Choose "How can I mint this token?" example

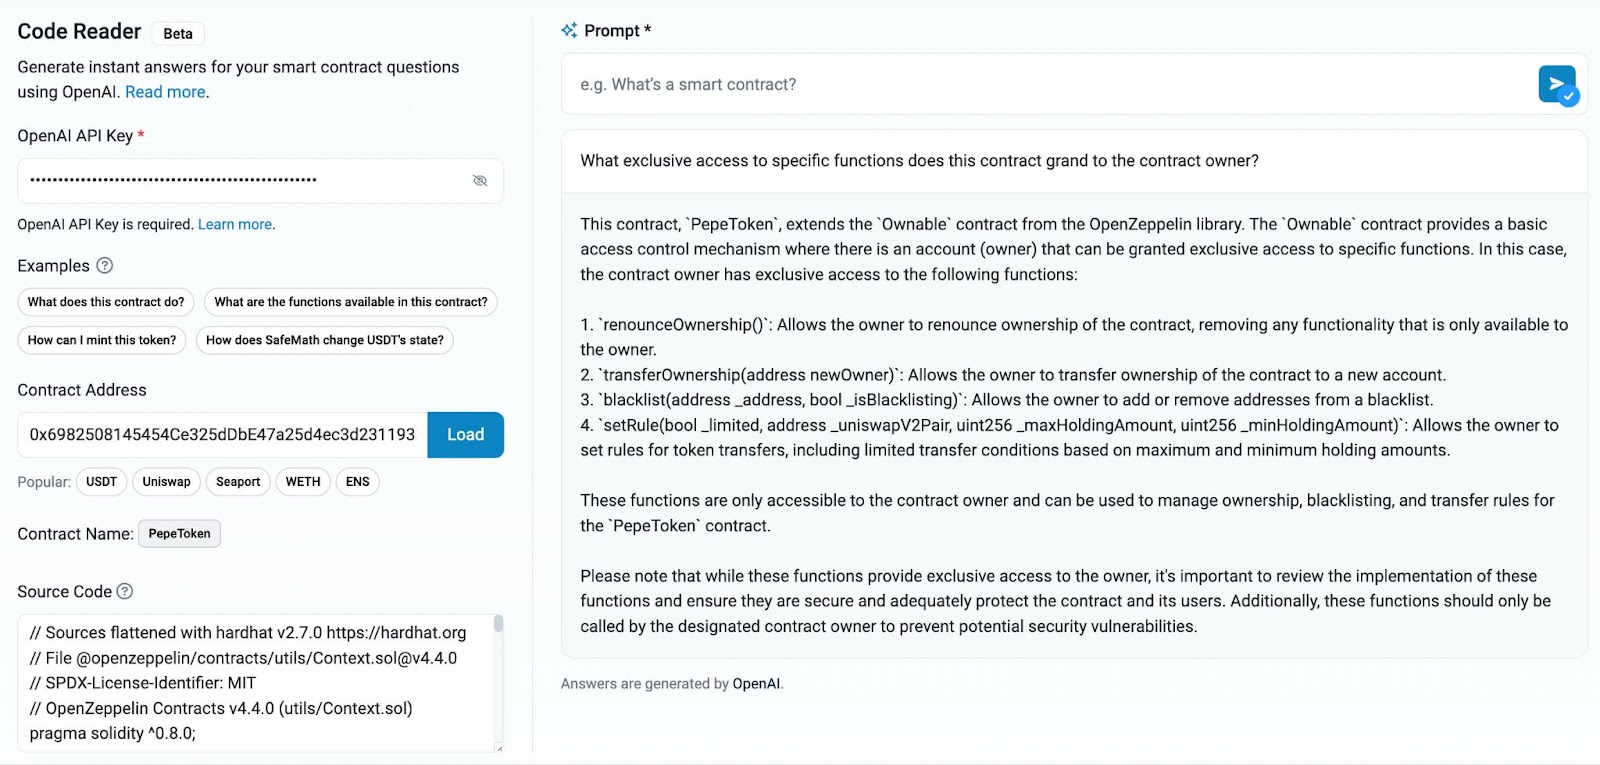tap(102, 340)
